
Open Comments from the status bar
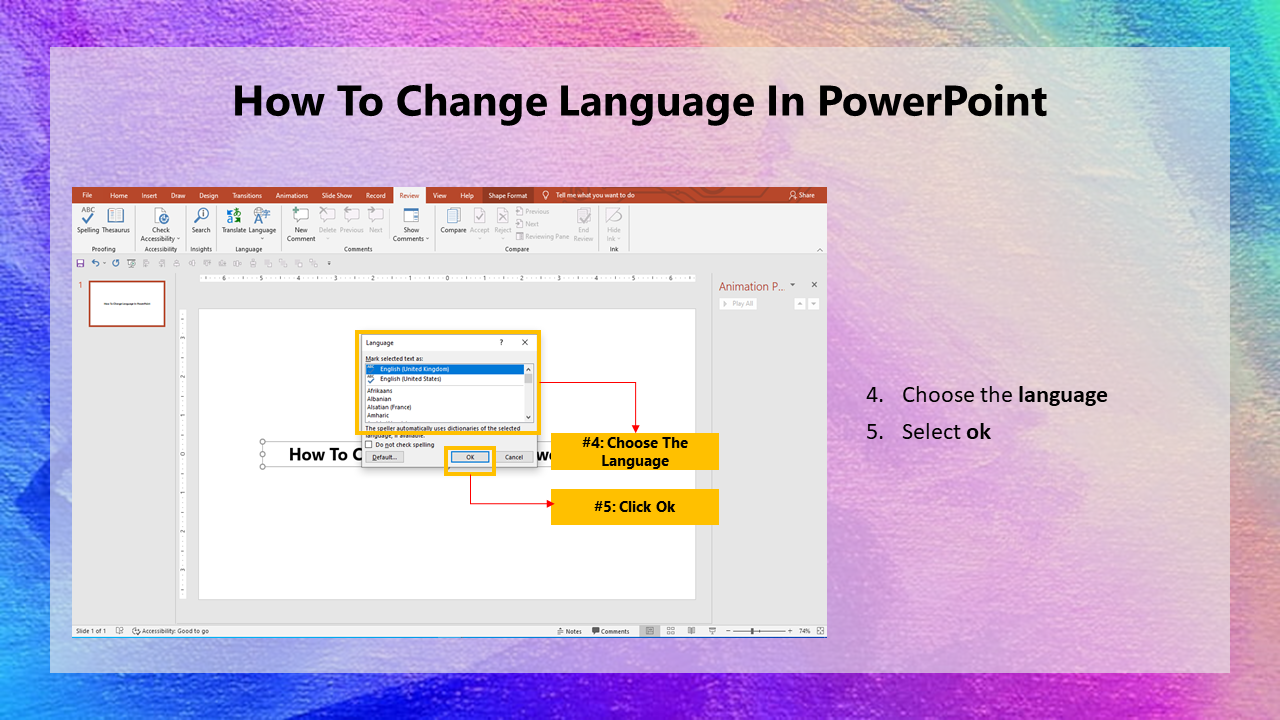[611, 631]
